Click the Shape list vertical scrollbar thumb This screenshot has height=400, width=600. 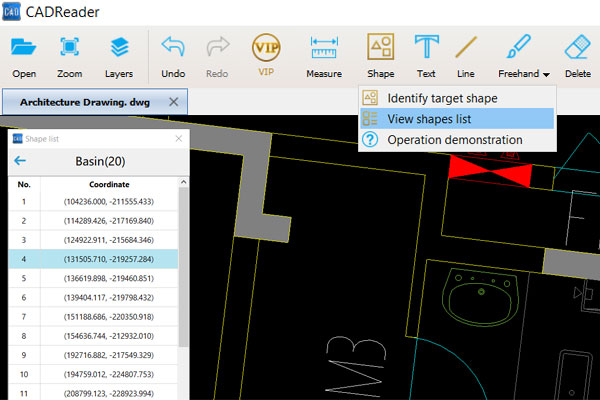coord(183,267)
